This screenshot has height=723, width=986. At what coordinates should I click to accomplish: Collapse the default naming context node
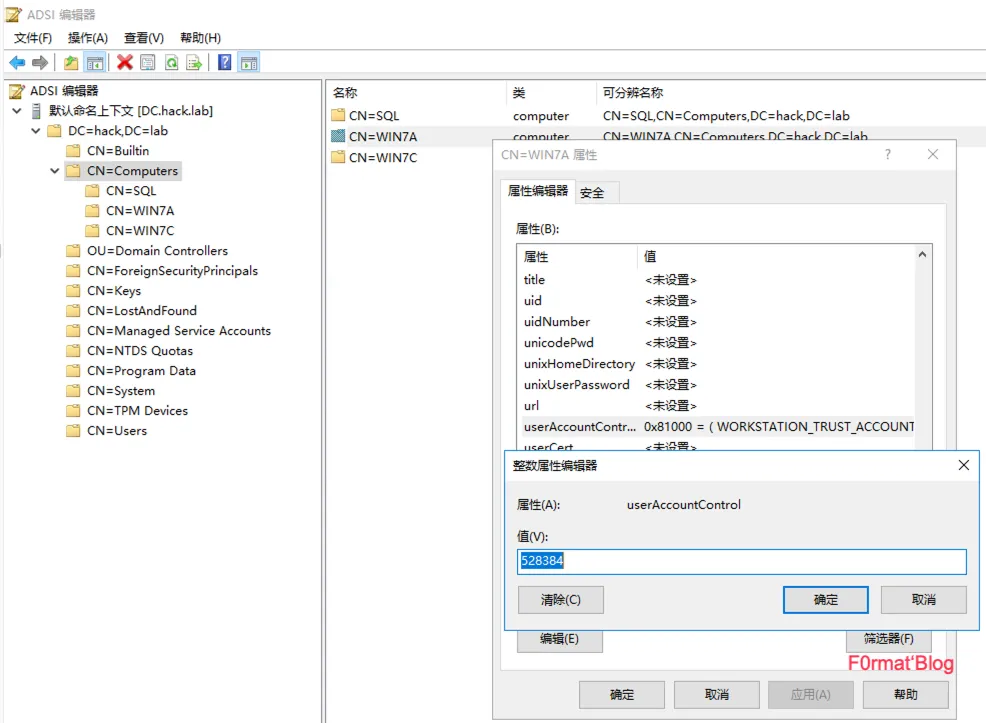point(17,111)
